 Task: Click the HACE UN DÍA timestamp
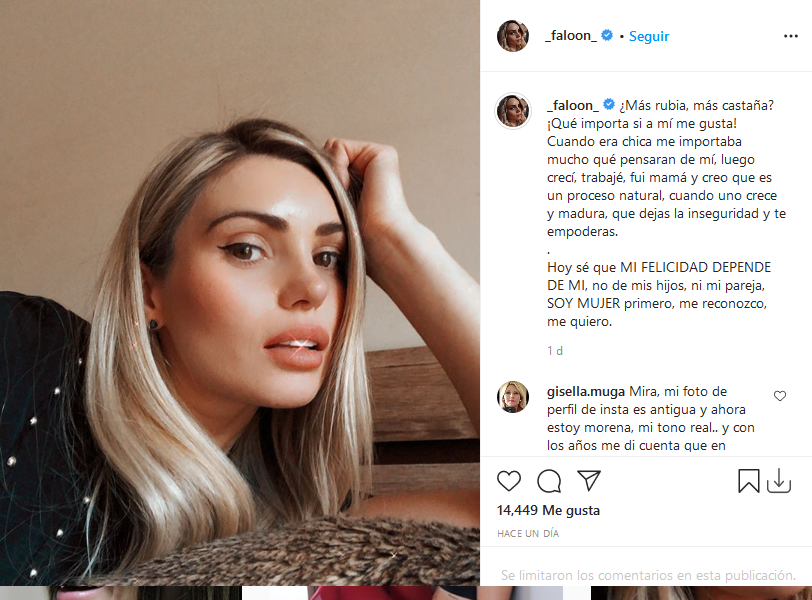[x=528, y=533]
